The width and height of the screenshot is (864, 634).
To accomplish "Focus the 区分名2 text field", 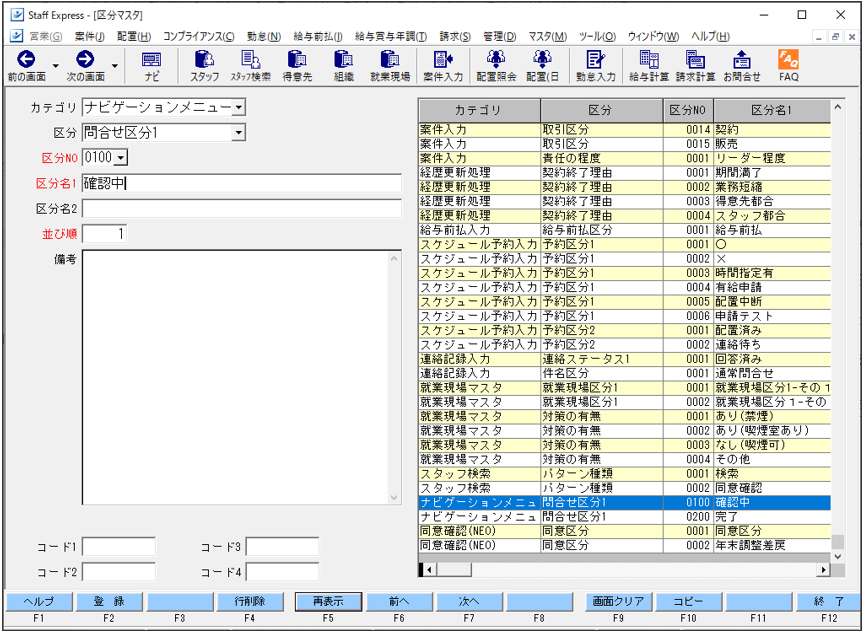I will point(242,209).
